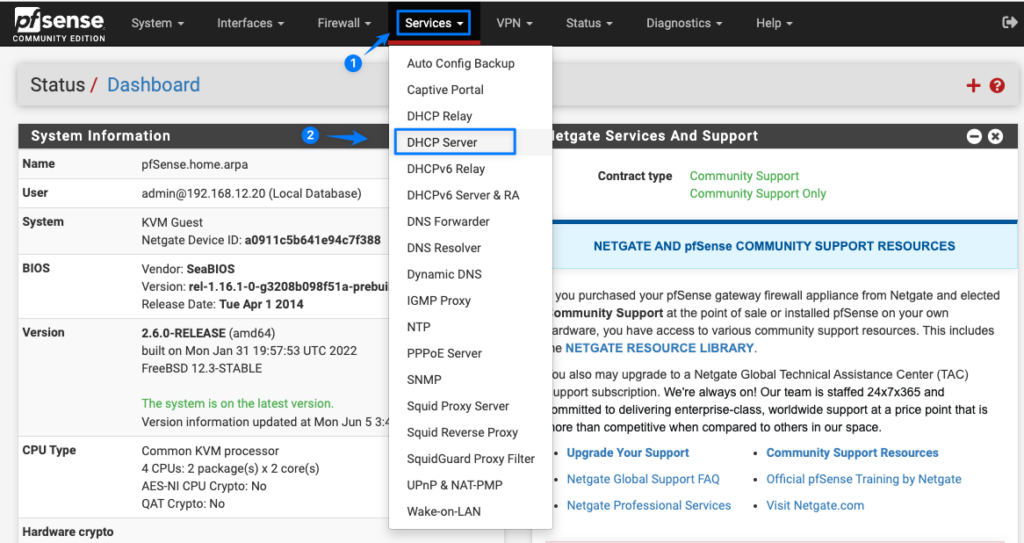Open the NETGATE RESOURCE LIBRARY link
This screenshot has width=1024, height=543.
[659, 348]
